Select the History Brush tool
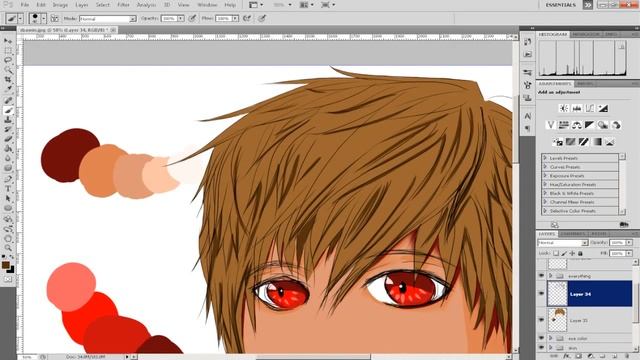The width and height of the screenshot is (640, 360). [8, 129]
